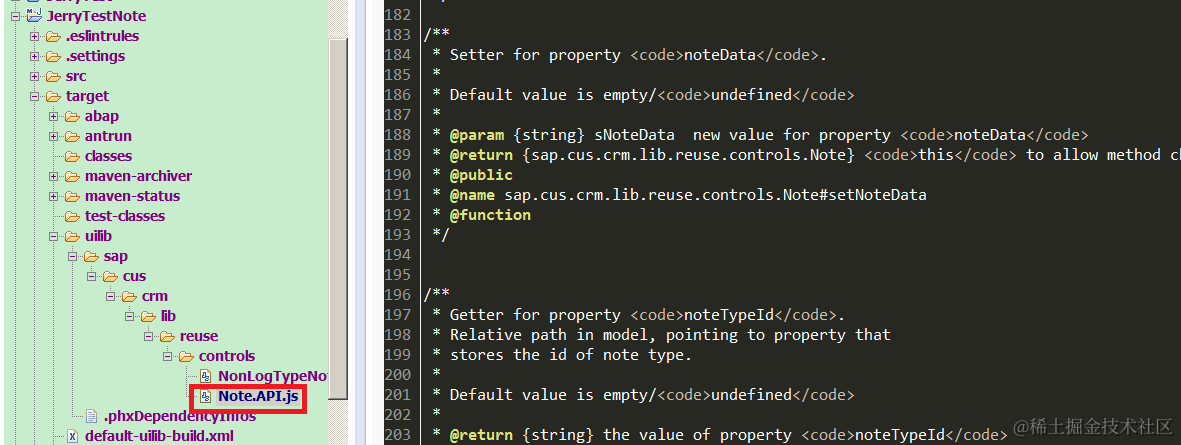Viewport: 1181px width, 445px height.
Task: Click the @function tag on line 192
Action: click(490, 215)
